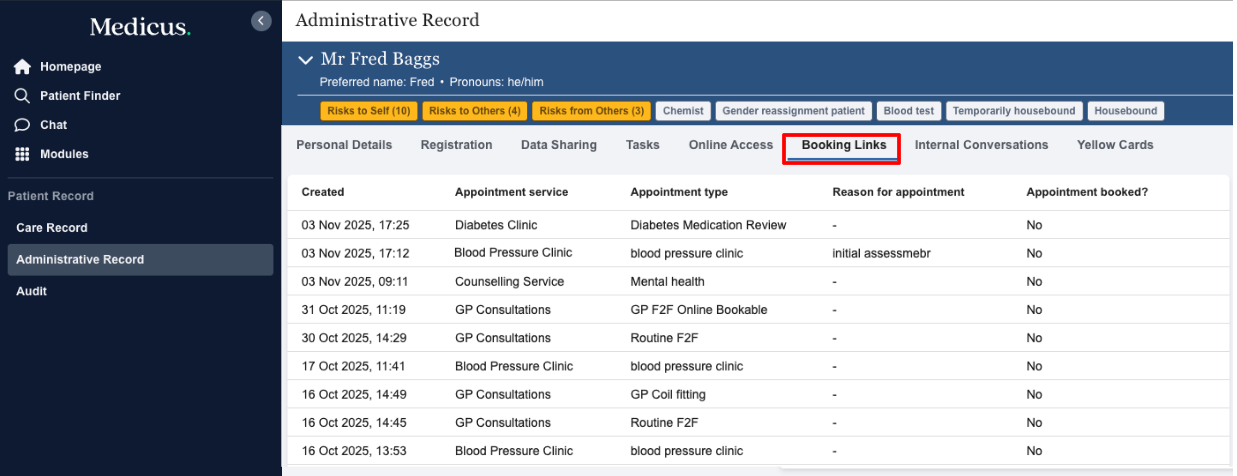Click the Created column header
1237x476 pixels.
click(x=323, y=192)
